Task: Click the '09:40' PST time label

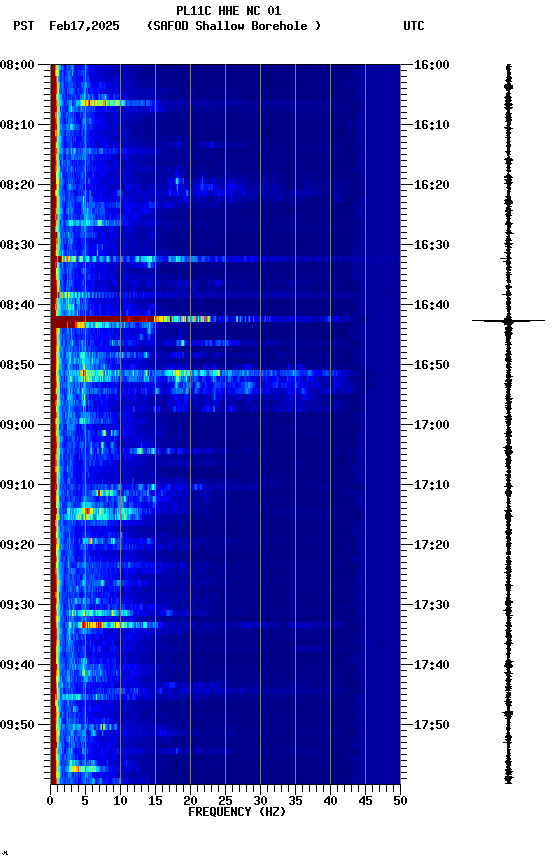Action: tap(17, 665)
